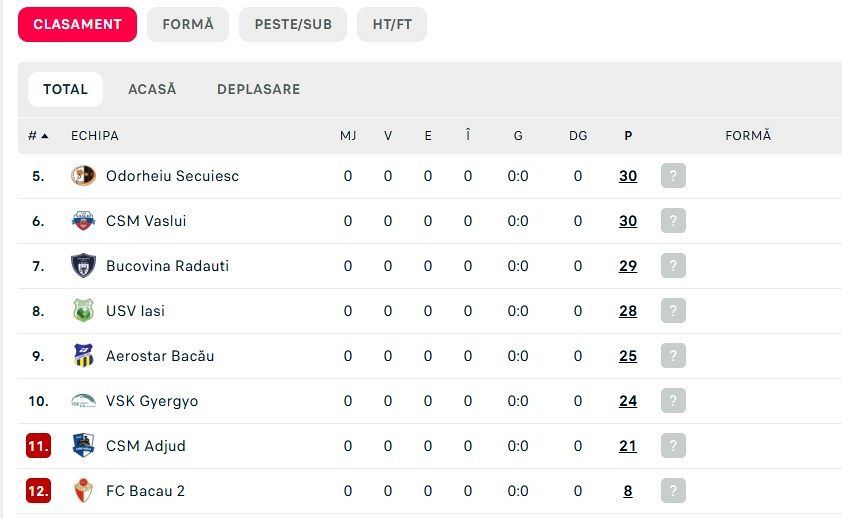Screen dimensions: 842x518
Task: Click the VSK Gyergyo team logo
Action: 83,401
